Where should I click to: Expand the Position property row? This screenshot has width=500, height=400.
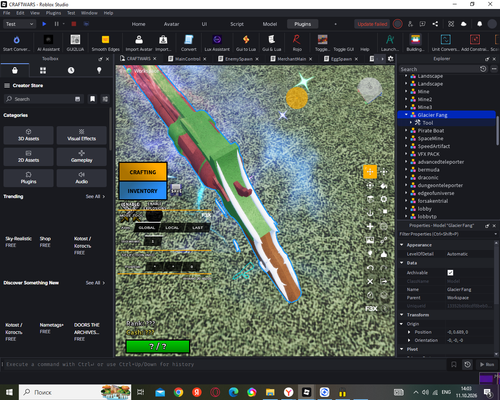click(x=409, y=332)
